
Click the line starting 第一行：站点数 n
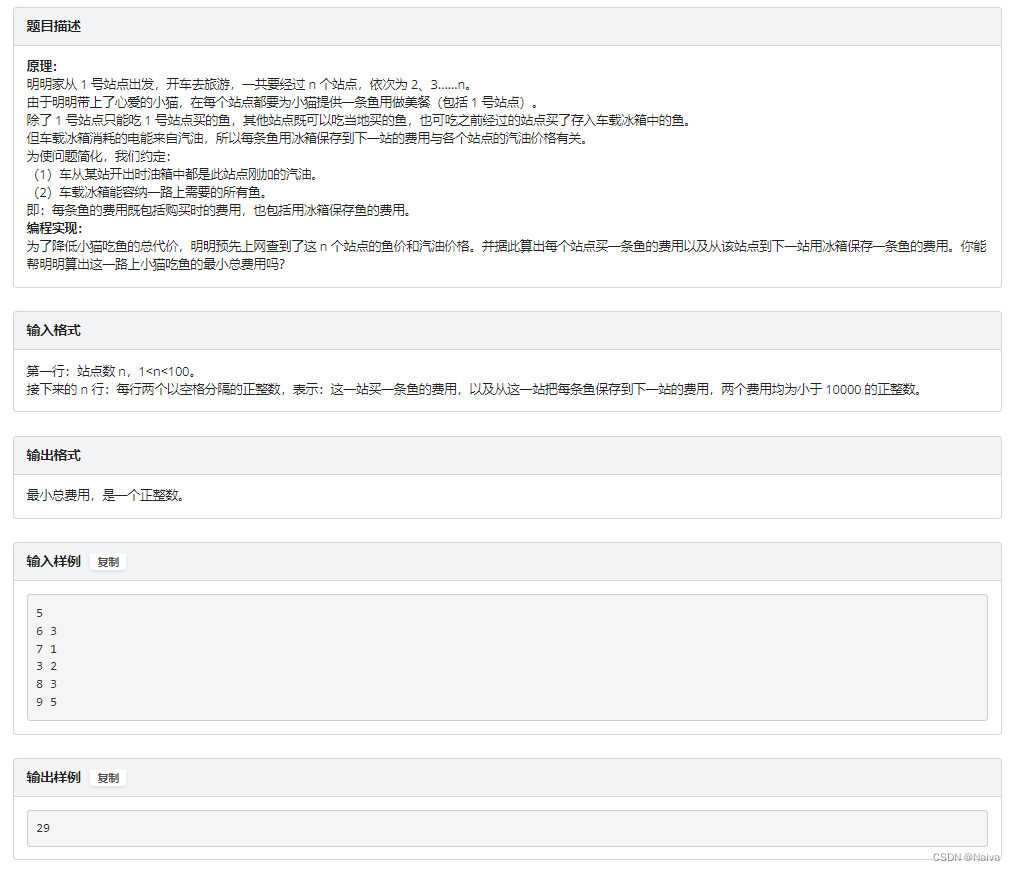(x=111, y=371)
